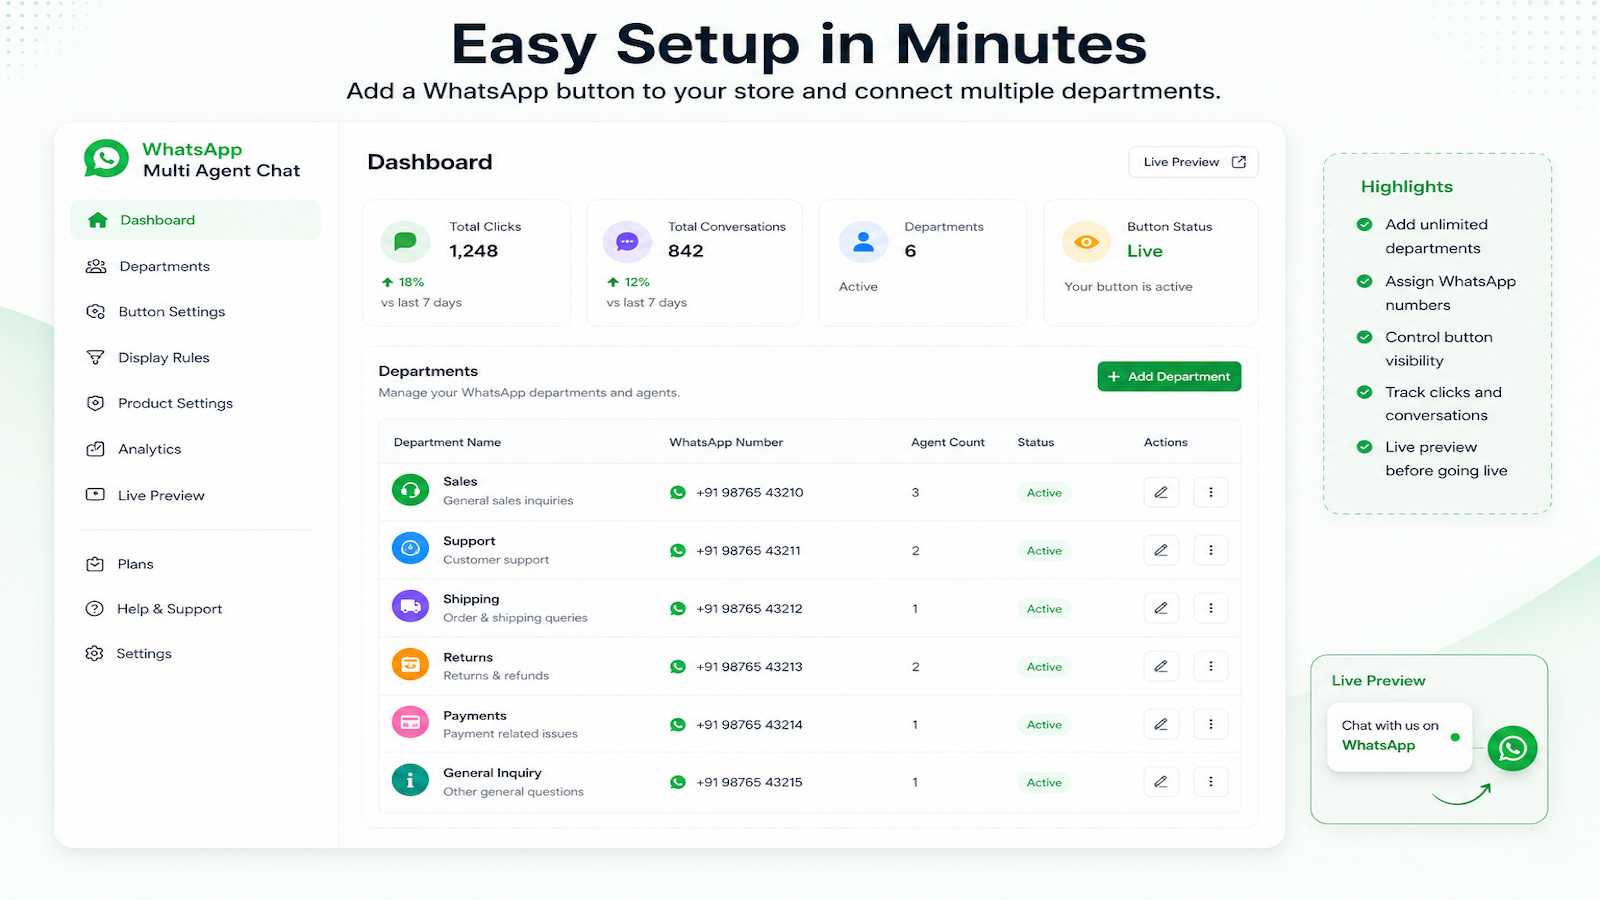Click the Active status badge for General Inquiry

[x=1044, y=782]
